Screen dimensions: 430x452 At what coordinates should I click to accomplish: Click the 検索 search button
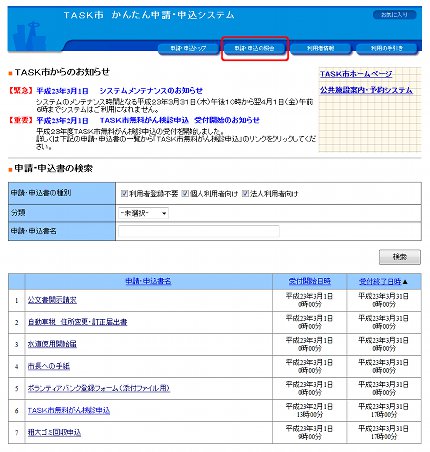(400, 257)
